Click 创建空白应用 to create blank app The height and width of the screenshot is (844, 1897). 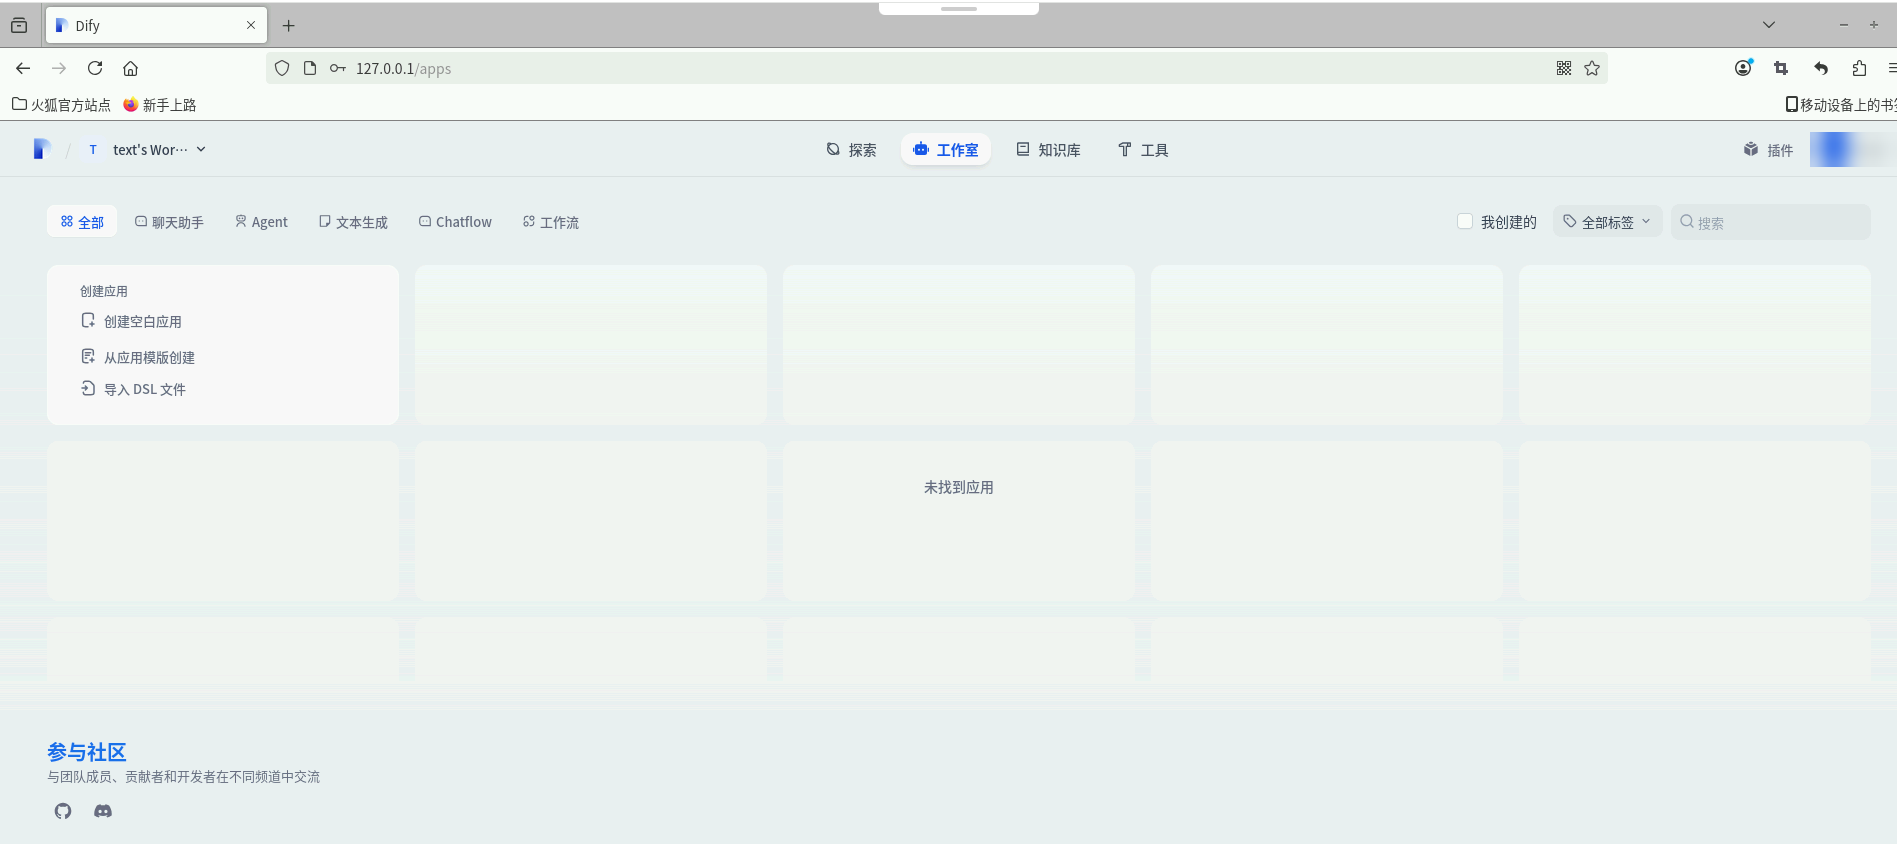tap(132, 321)
